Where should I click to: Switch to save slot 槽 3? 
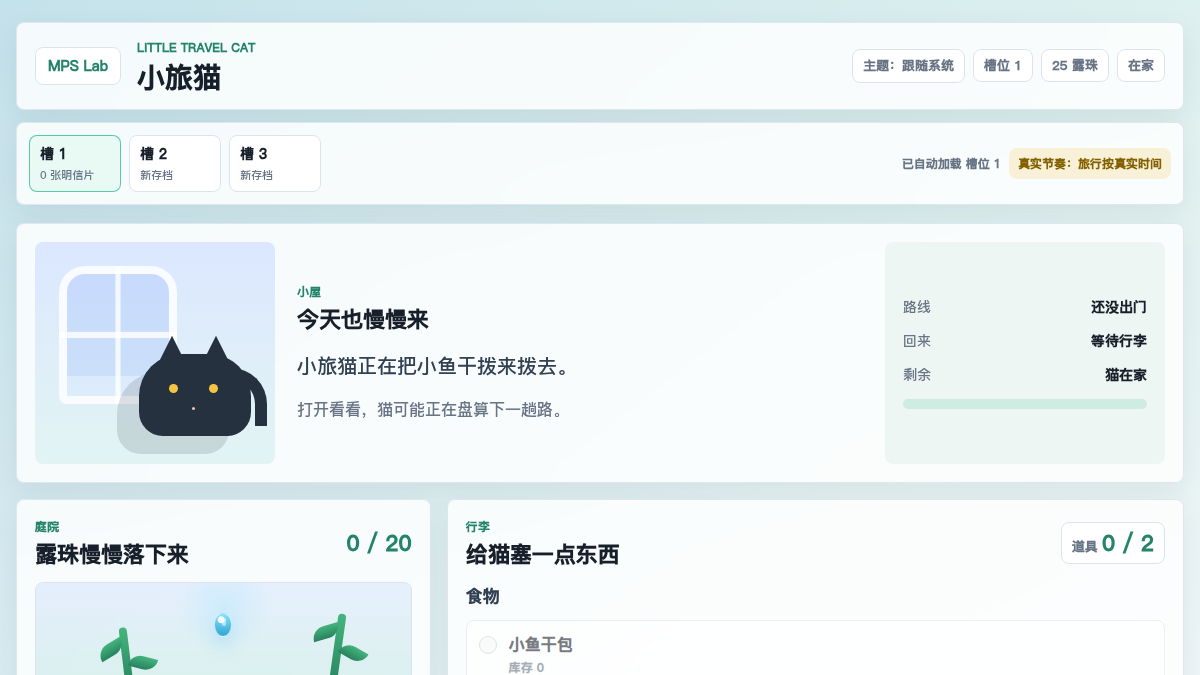pos(275,163)
